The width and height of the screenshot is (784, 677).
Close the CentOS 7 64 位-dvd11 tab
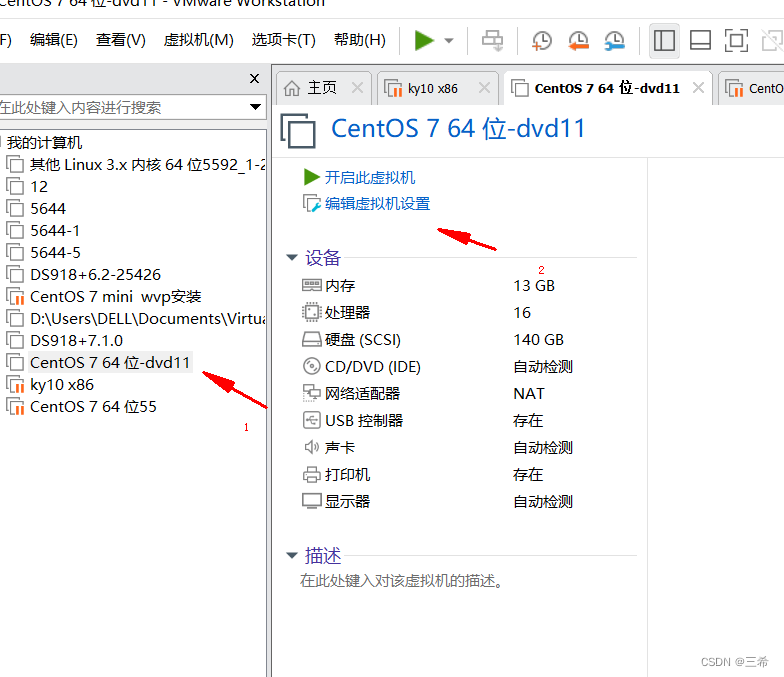point(698,88)
